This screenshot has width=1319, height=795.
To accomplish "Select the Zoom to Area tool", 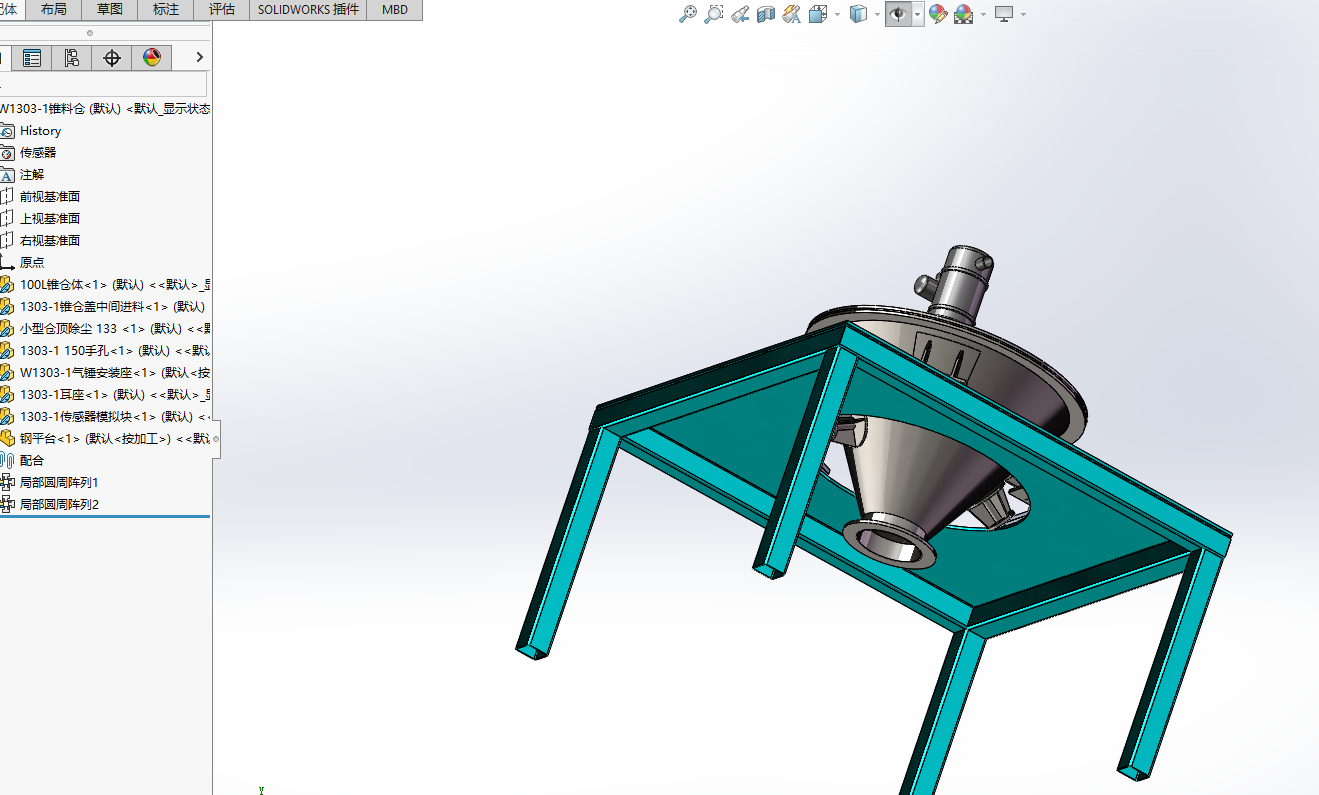I will (x=714, y=14).
